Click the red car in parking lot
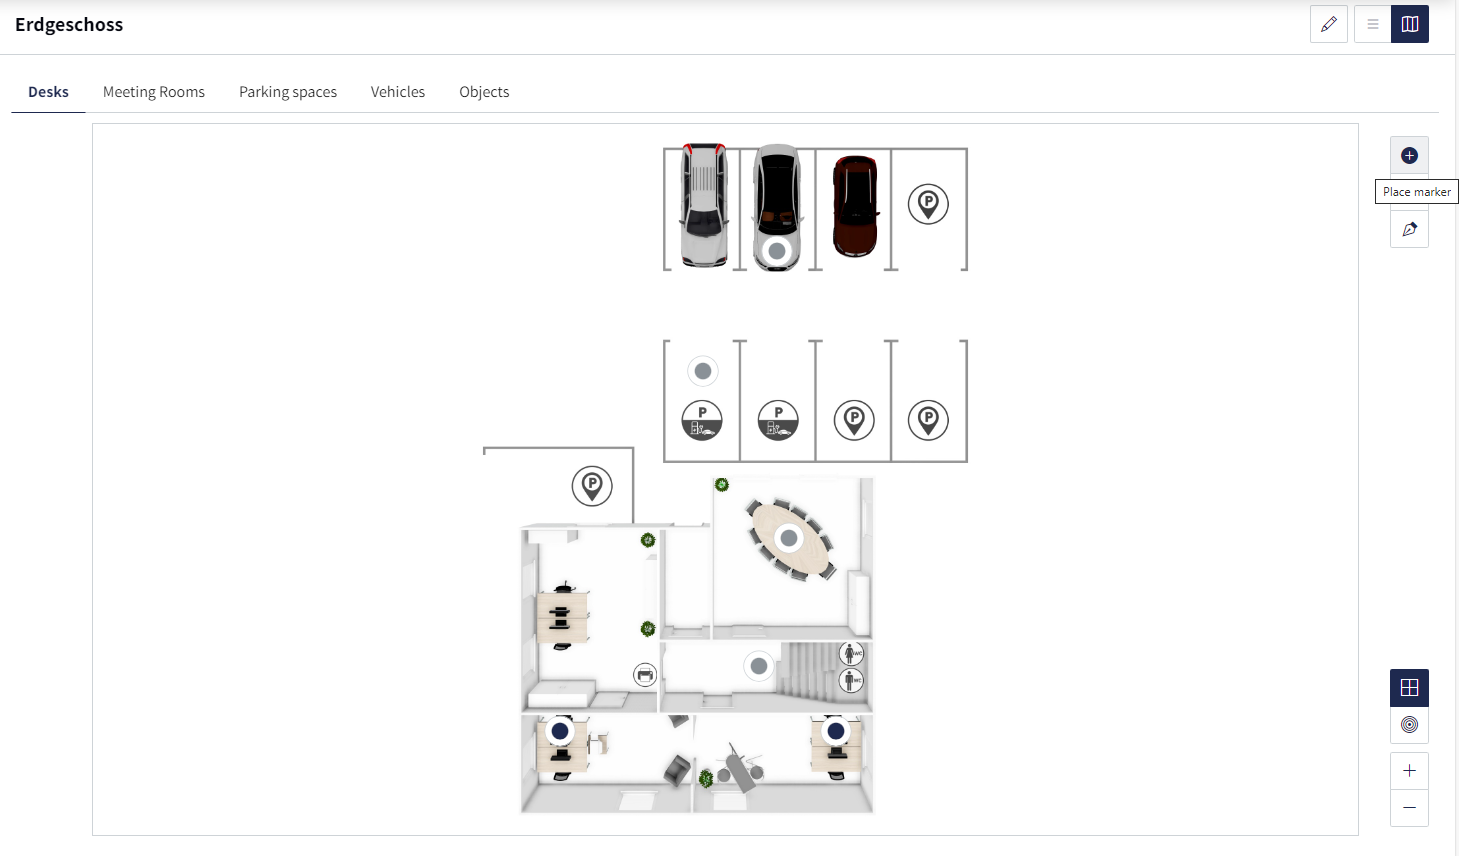Screen dimensions: 1459x856 click(x=855, y=206)
